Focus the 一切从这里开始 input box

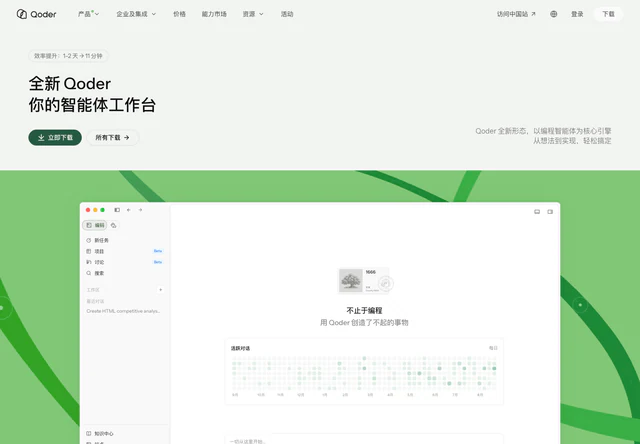click(364, 439)
